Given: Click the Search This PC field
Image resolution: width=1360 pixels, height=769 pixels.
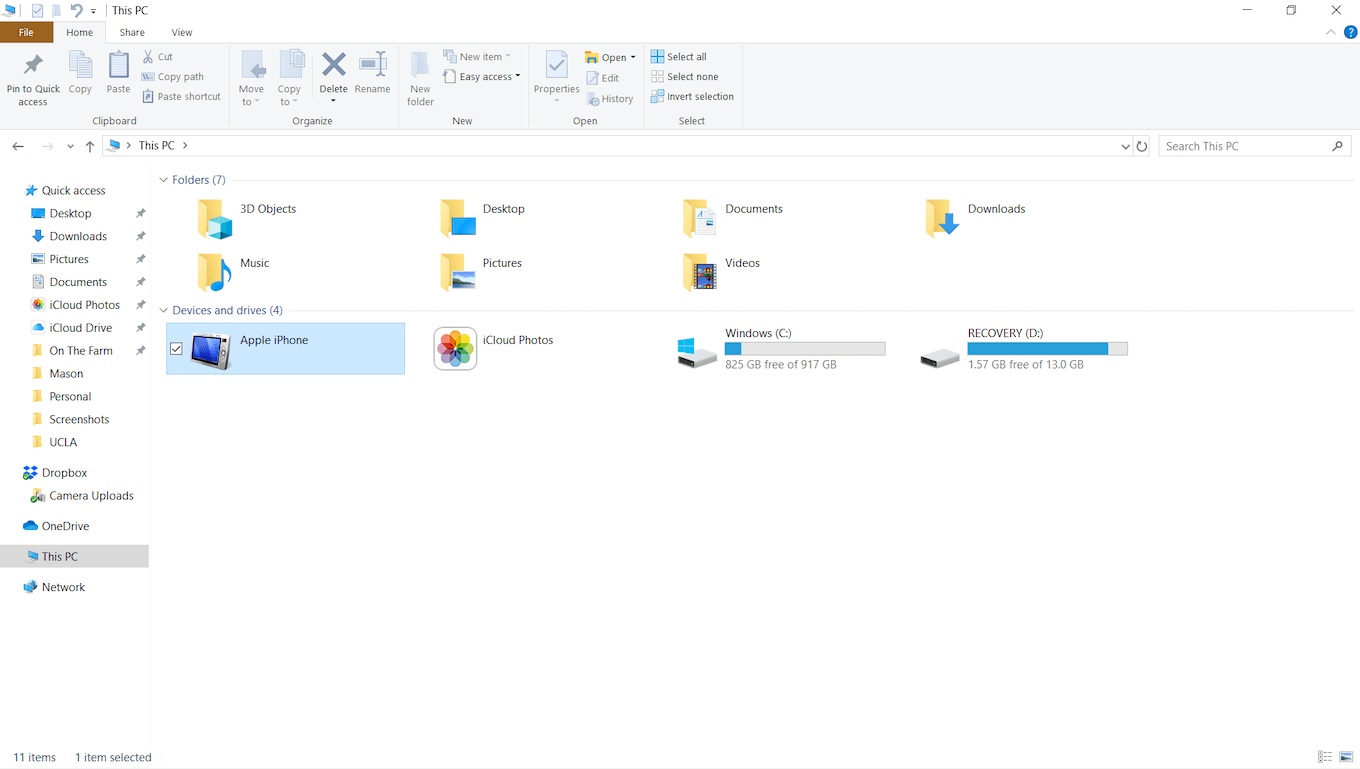Looking at the screenshot, I should coord(1256,146).
